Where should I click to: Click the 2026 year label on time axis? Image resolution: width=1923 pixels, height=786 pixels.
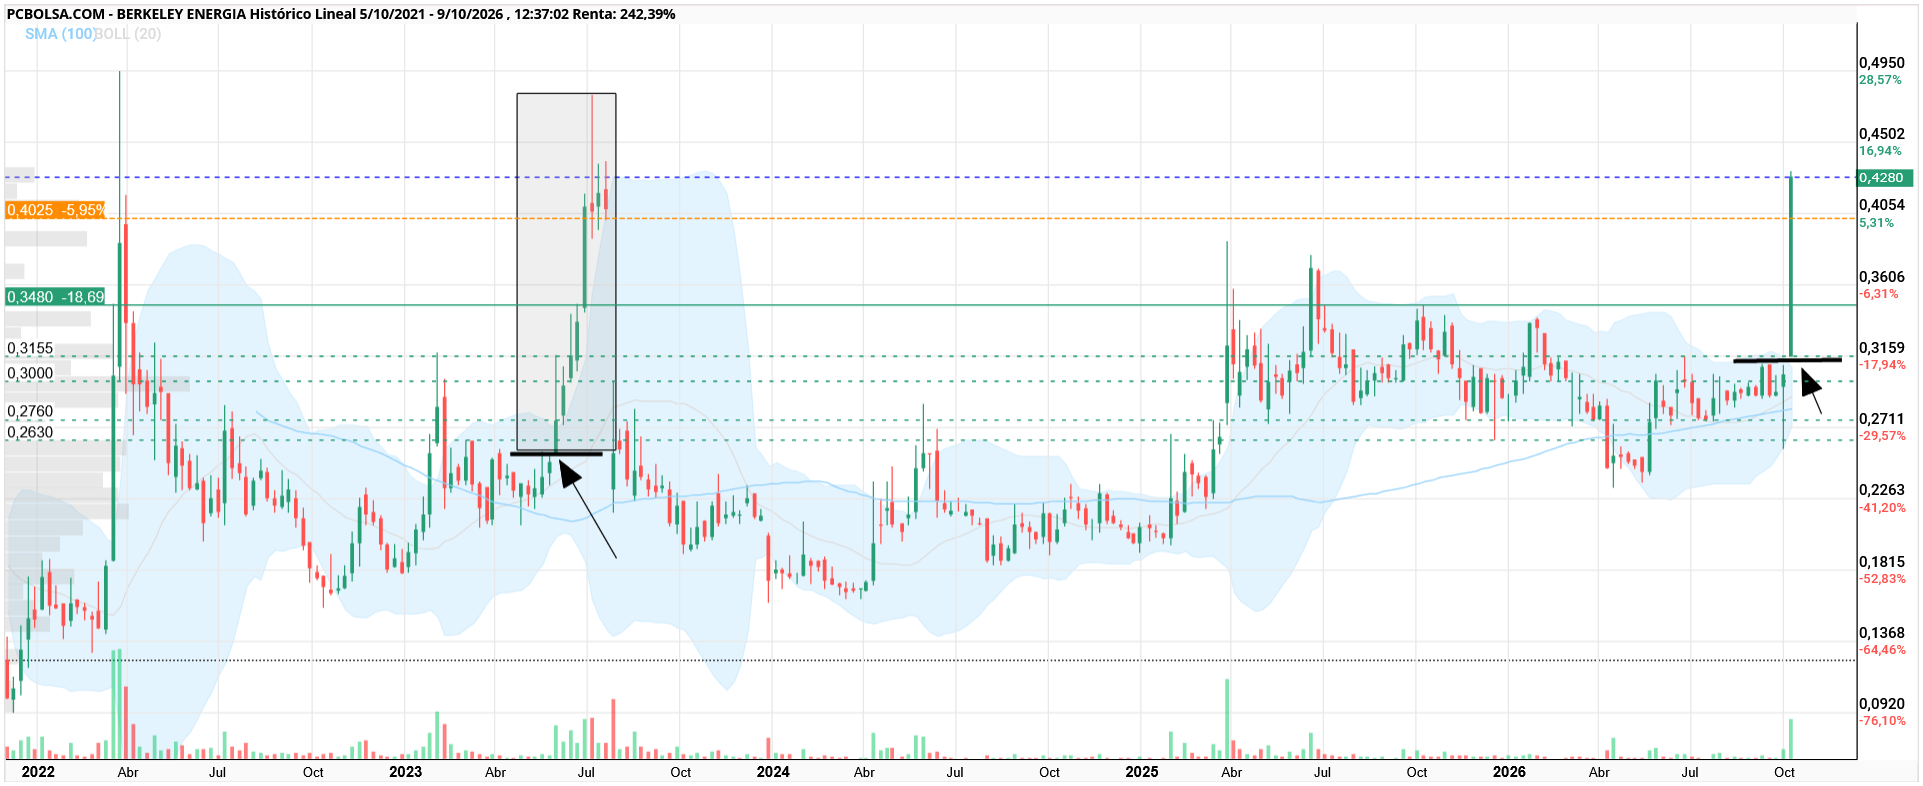[x=1509, y=772]
